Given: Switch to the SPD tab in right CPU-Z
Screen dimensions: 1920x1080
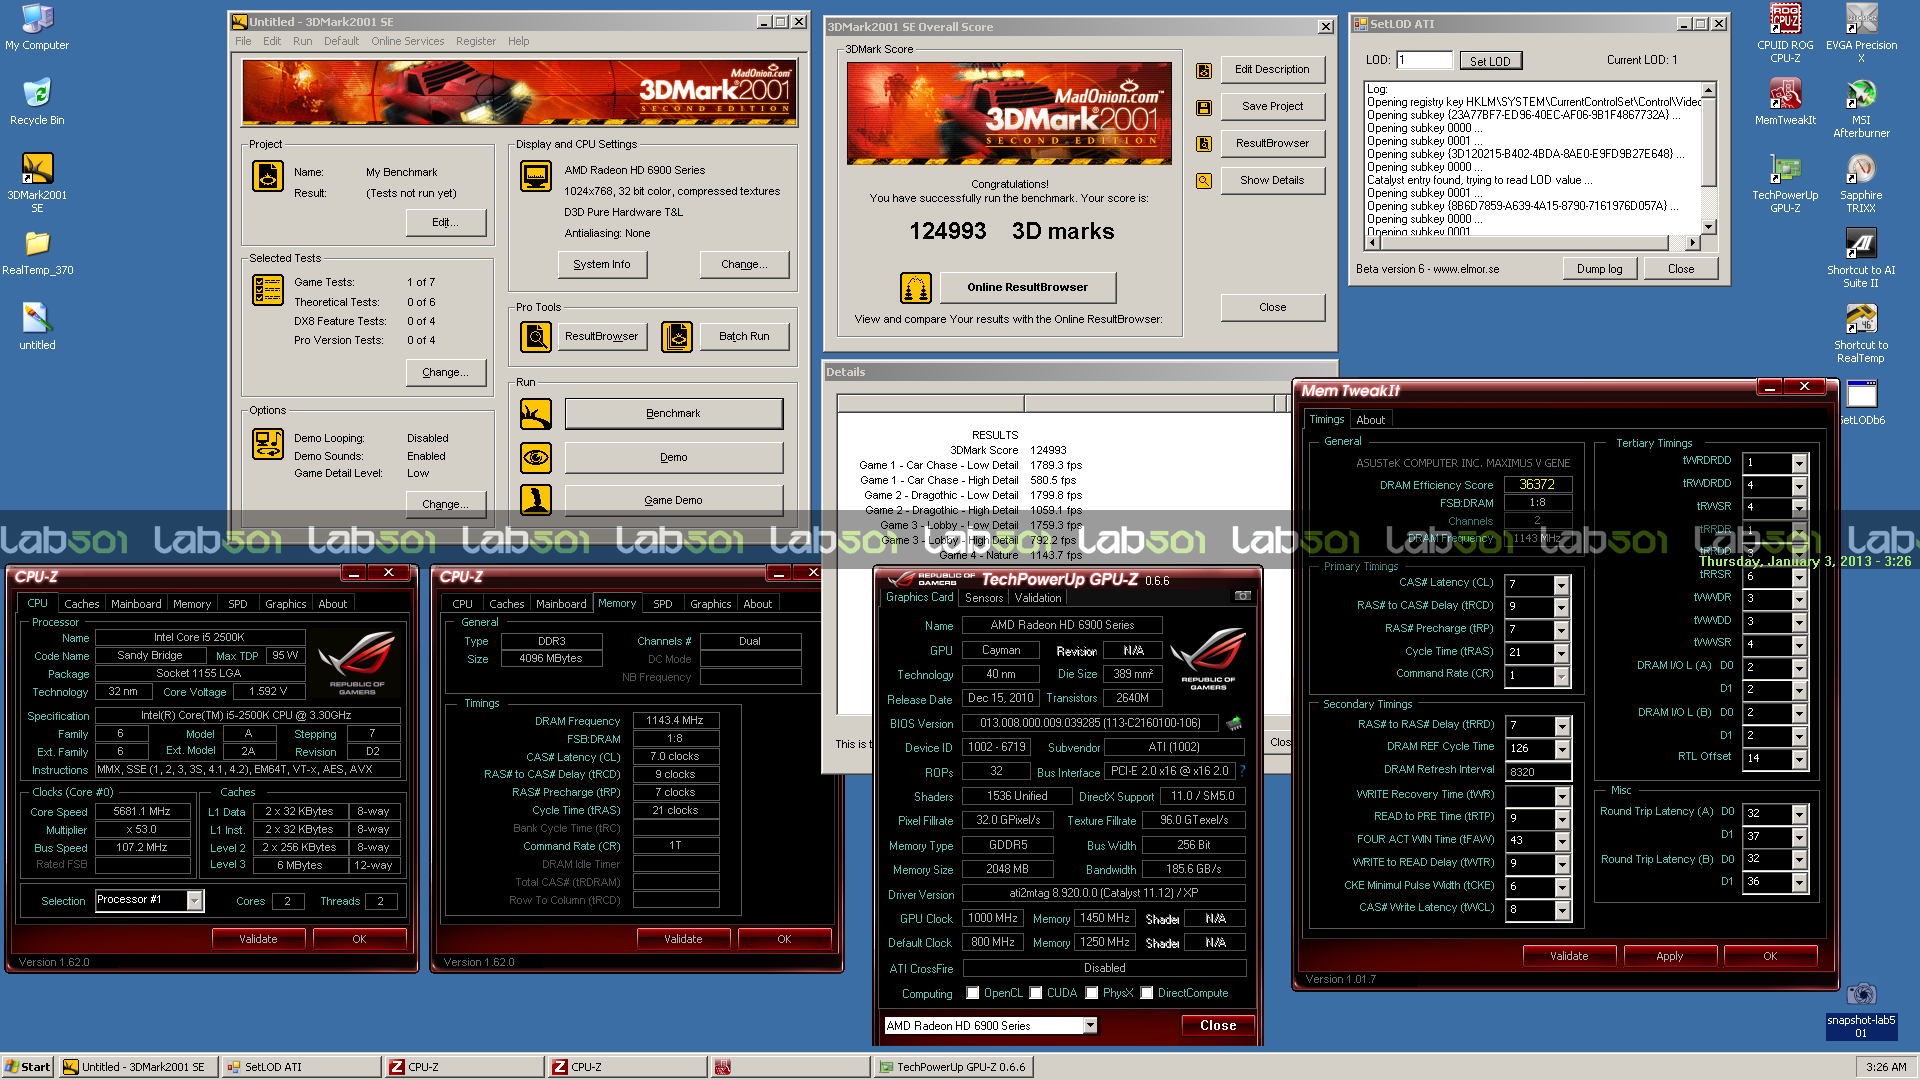Looking at the screenshot, I should pyautogui.click(x=662, y=604).
